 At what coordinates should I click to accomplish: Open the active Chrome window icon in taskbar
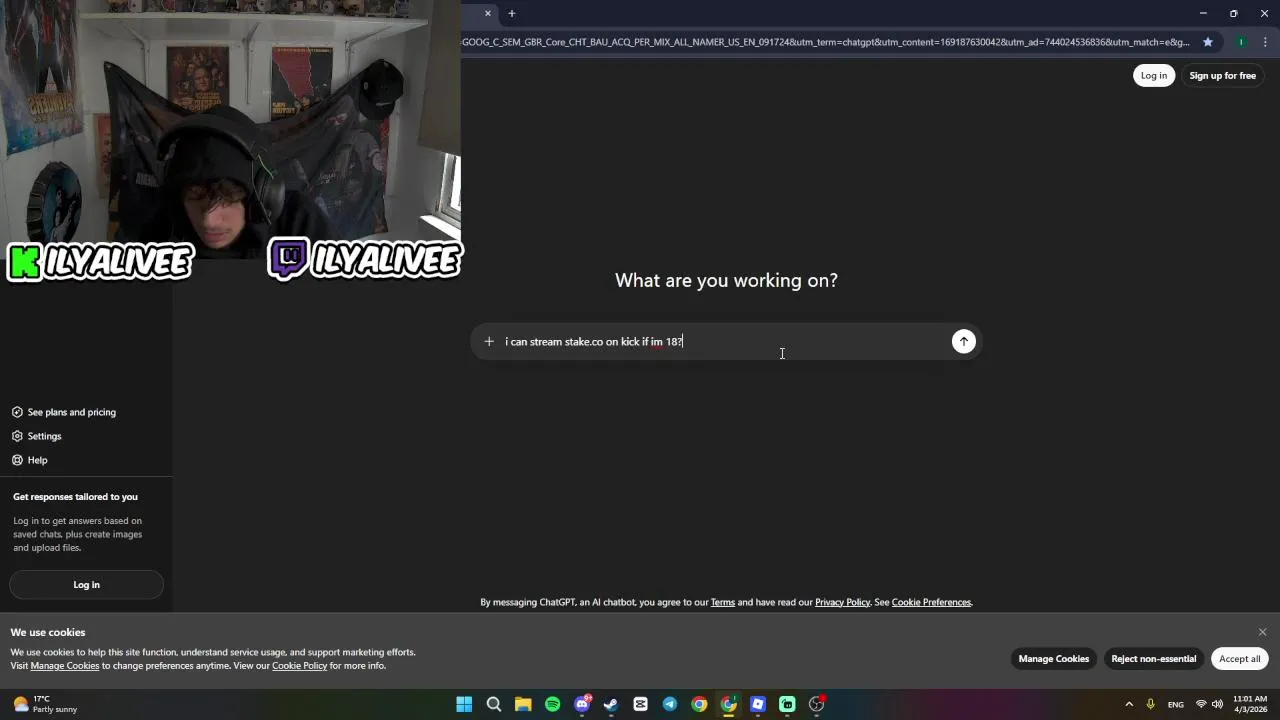coord(729,704)
